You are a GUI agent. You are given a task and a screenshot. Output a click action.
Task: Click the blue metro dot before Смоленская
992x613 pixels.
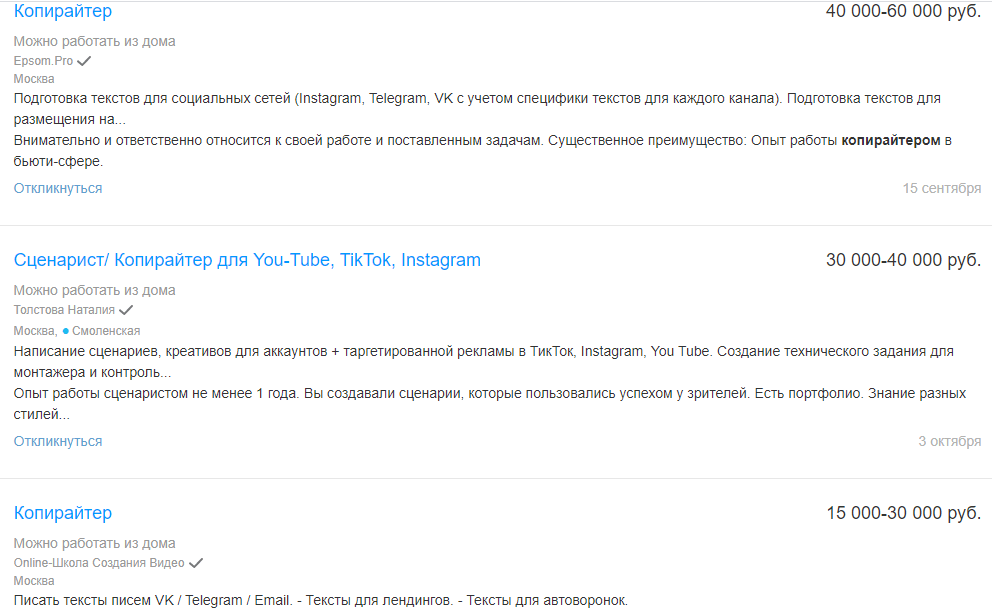point(66,331)
